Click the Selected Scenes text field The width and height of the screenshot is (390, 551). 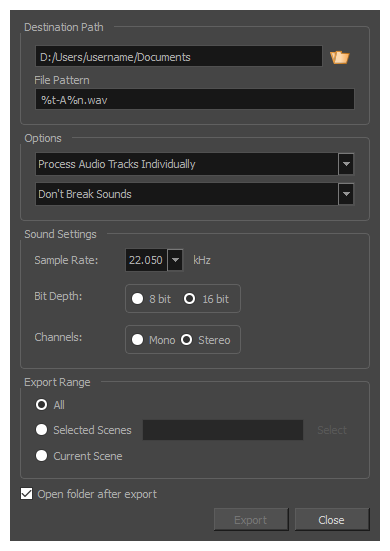point(223,430)
